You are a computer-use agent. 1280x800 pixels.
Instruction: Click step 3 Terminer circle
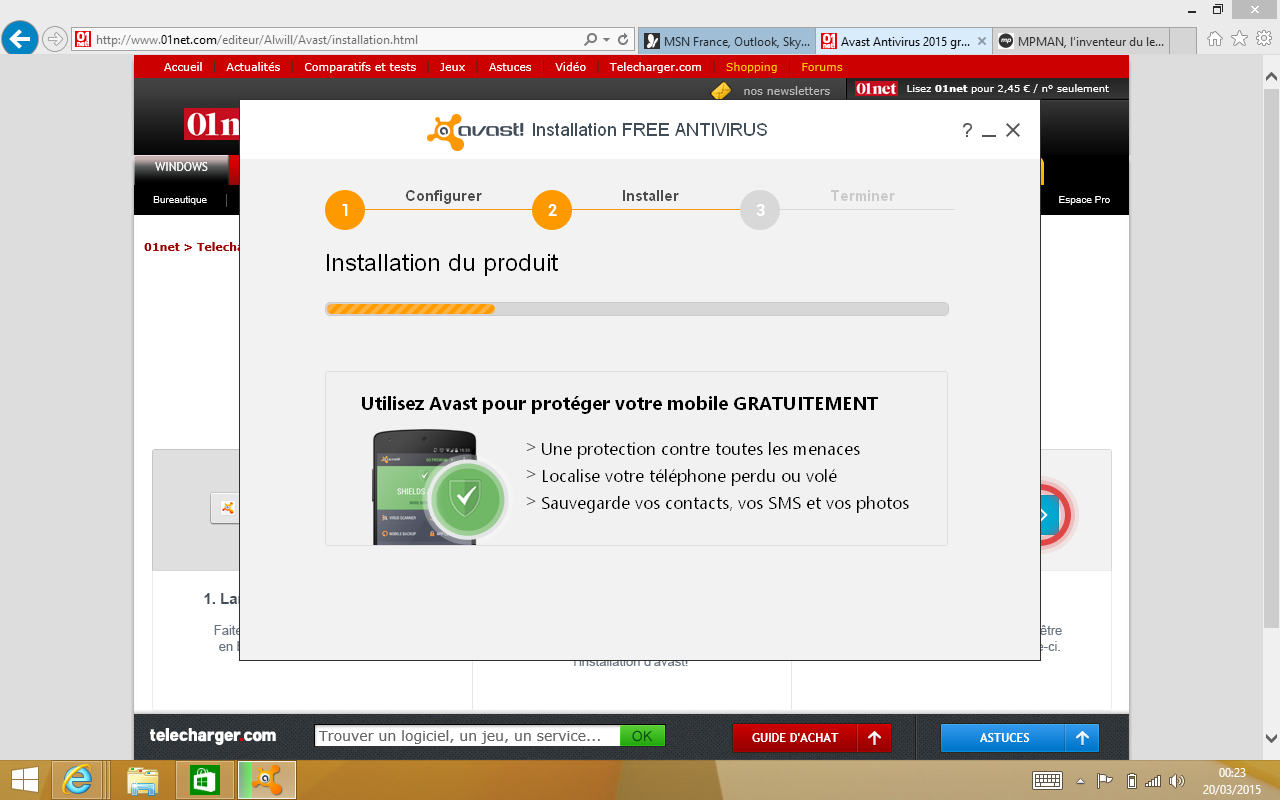(760, 210)
